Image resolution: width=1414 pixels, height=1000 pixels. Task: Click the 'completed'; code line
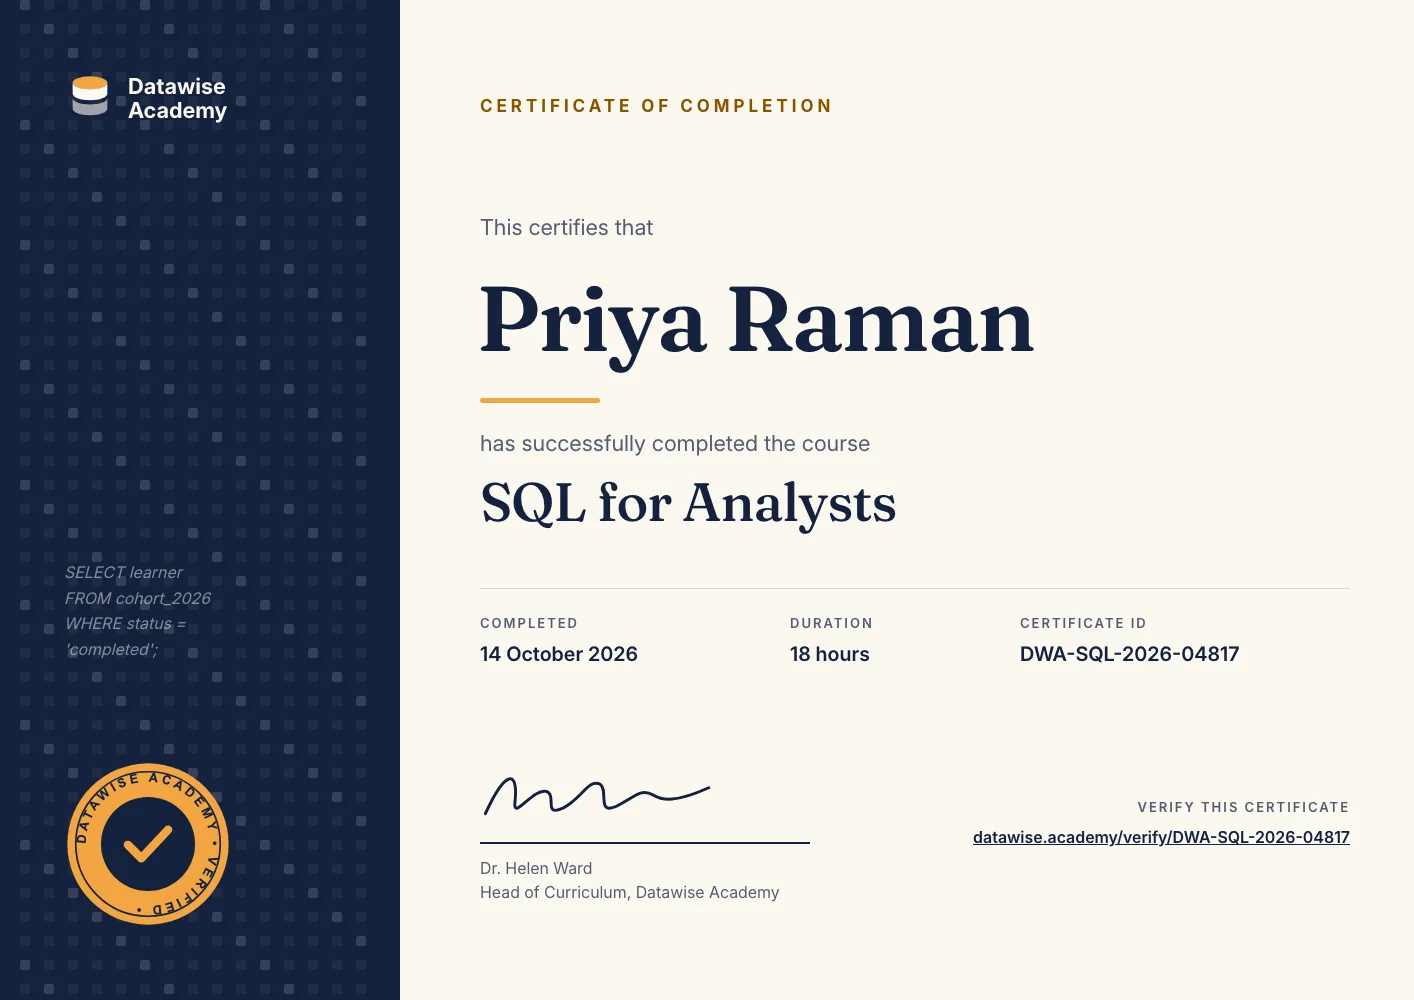[x=112, y=649]
